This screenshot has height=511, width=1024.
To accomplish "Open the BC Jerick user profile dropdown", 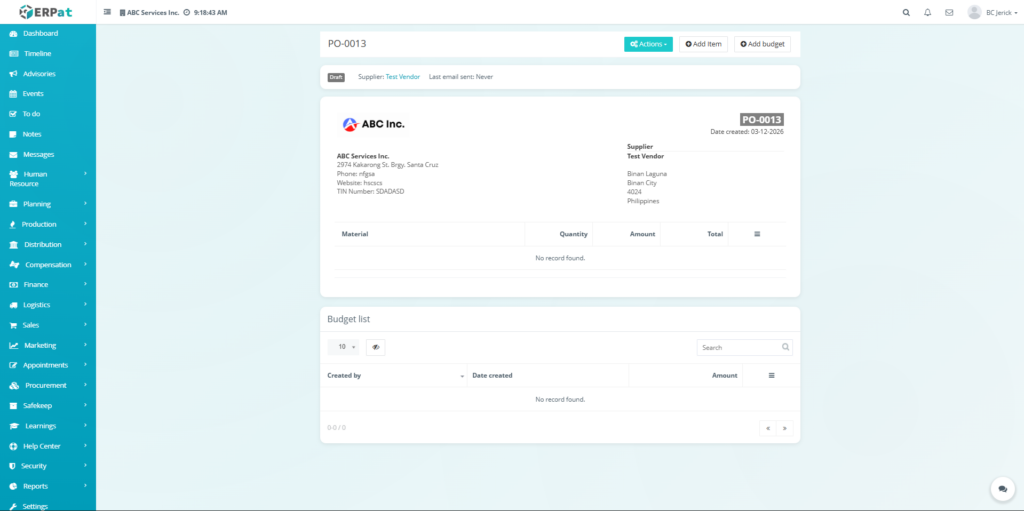I will point(993,13).
